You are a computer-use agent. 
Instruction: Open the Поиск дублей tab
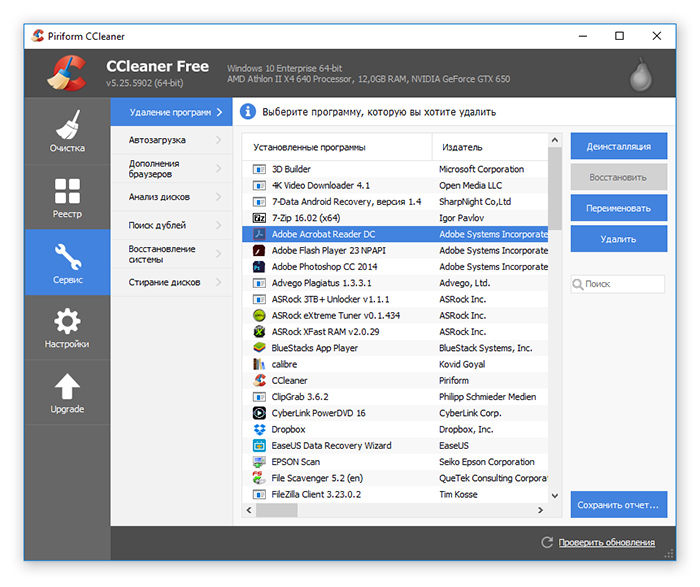tap(171, 225)
